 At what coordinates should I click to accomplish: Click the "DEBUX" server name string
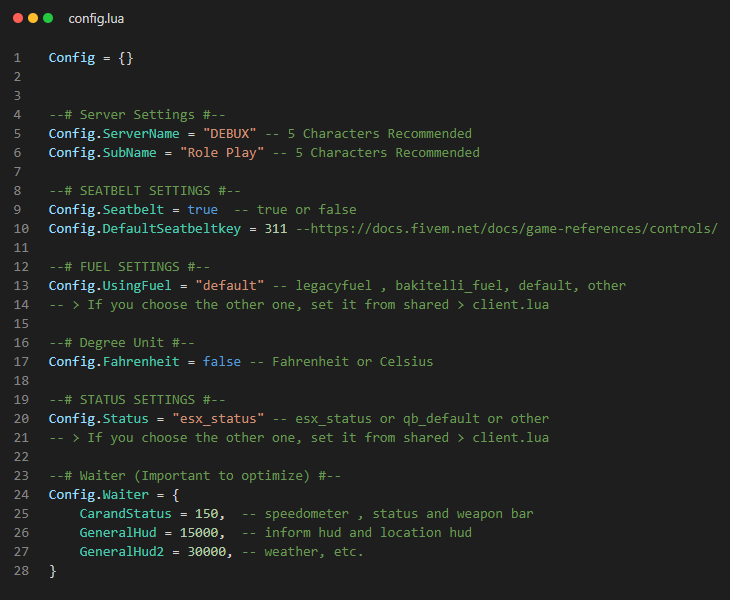pos(230,134)
